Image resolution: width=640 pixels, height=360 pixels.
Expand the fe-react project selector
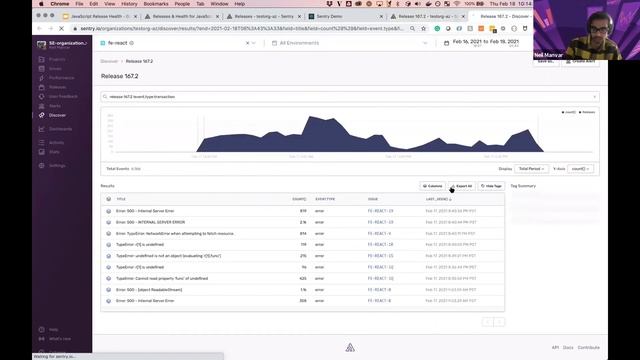coord(254,43)
